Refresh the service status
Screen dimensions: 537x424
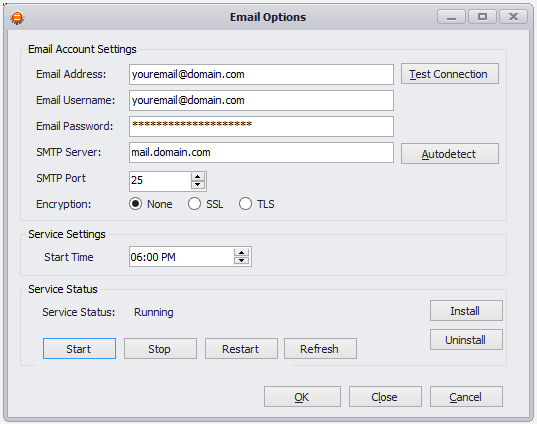tap(320, 349)
